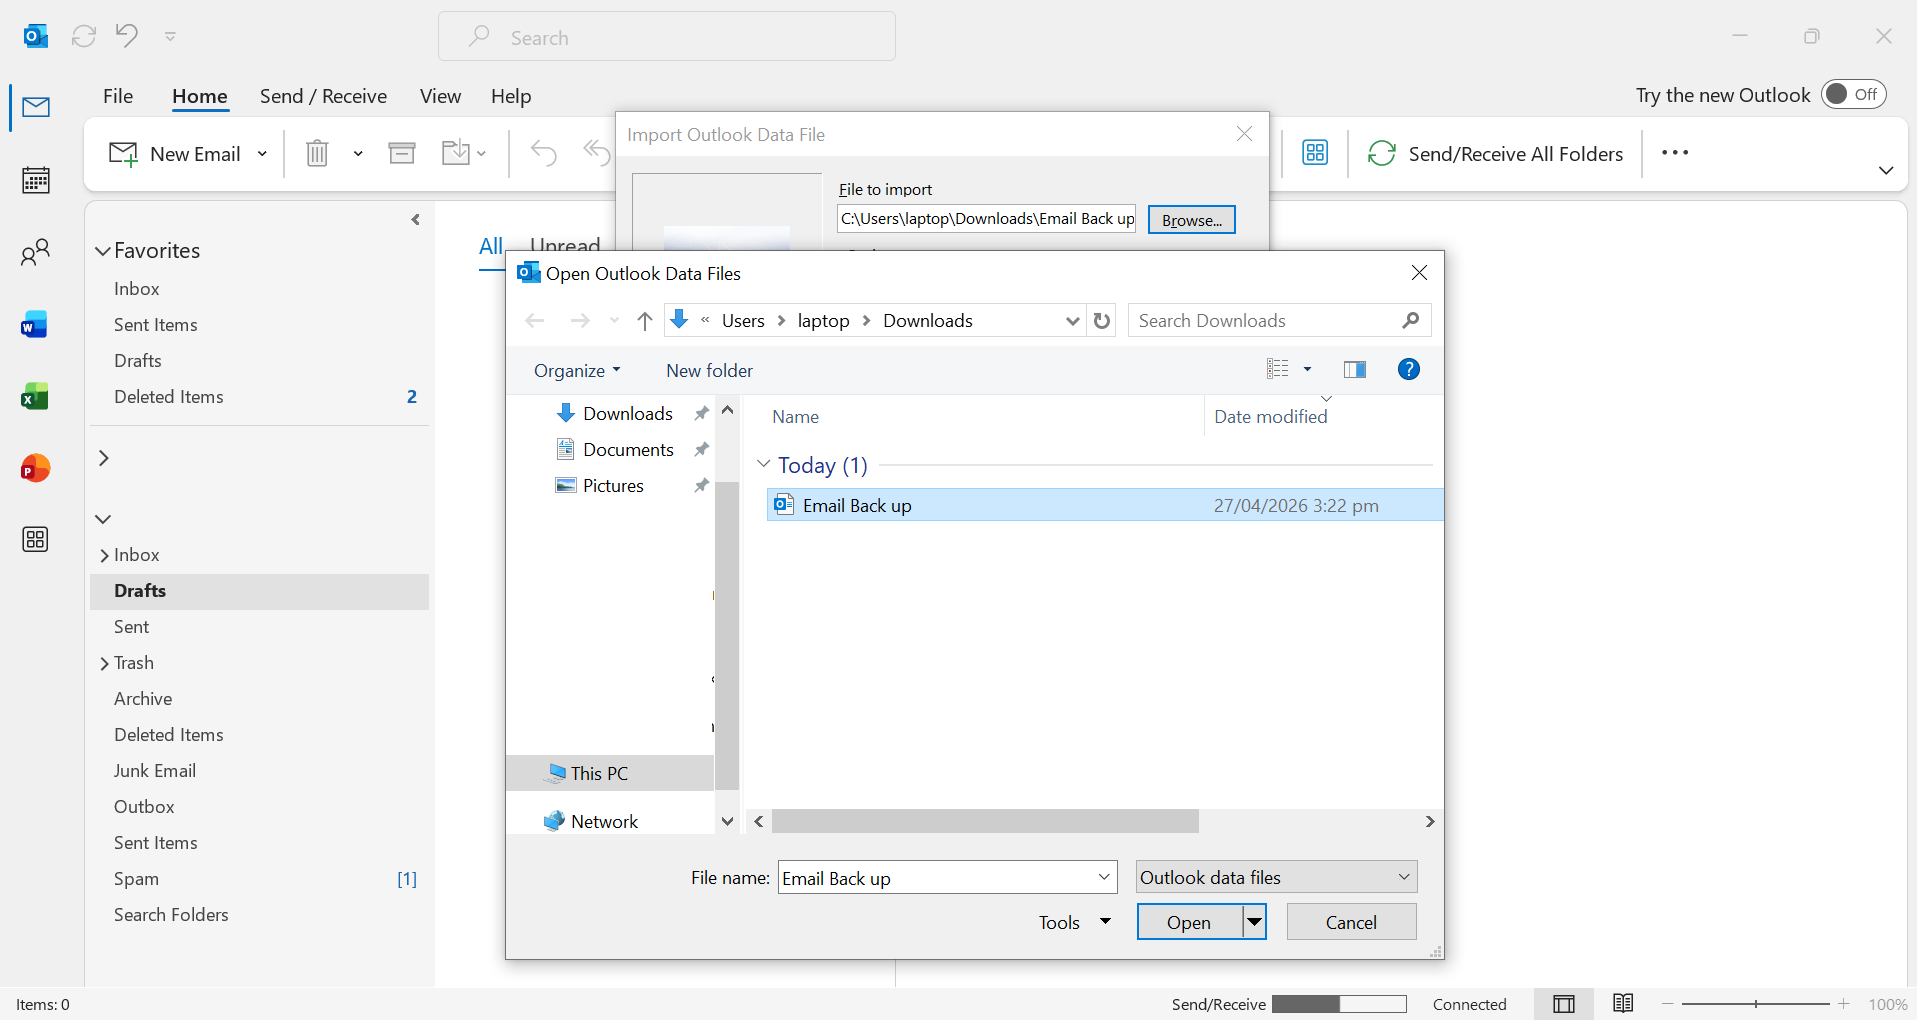
Task: Select the Home ribbon tab
Action: (x=200, y=96)
